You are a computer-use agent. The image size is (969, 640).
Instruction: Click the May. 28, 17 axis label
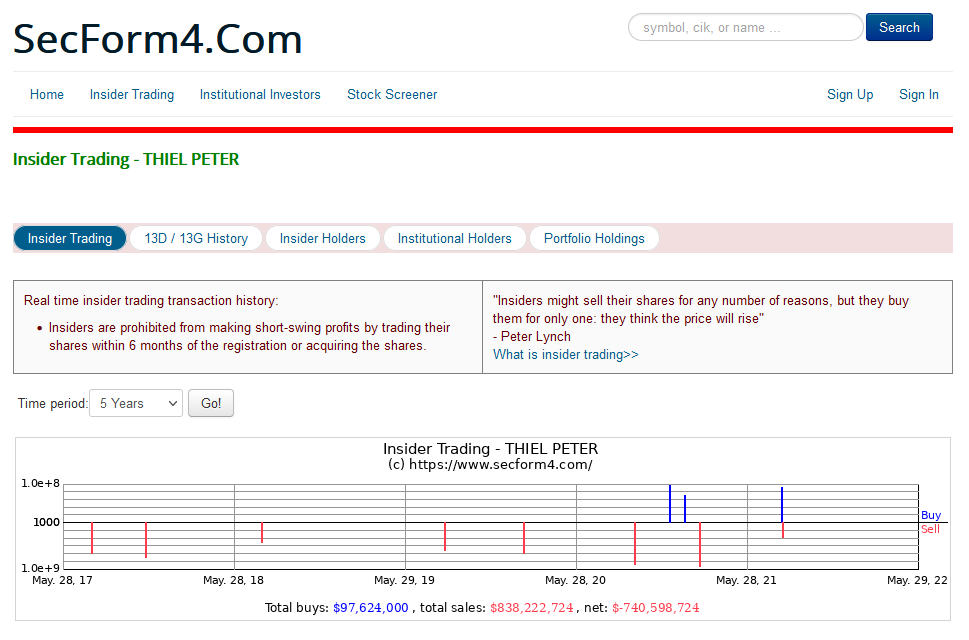(62, 580)
